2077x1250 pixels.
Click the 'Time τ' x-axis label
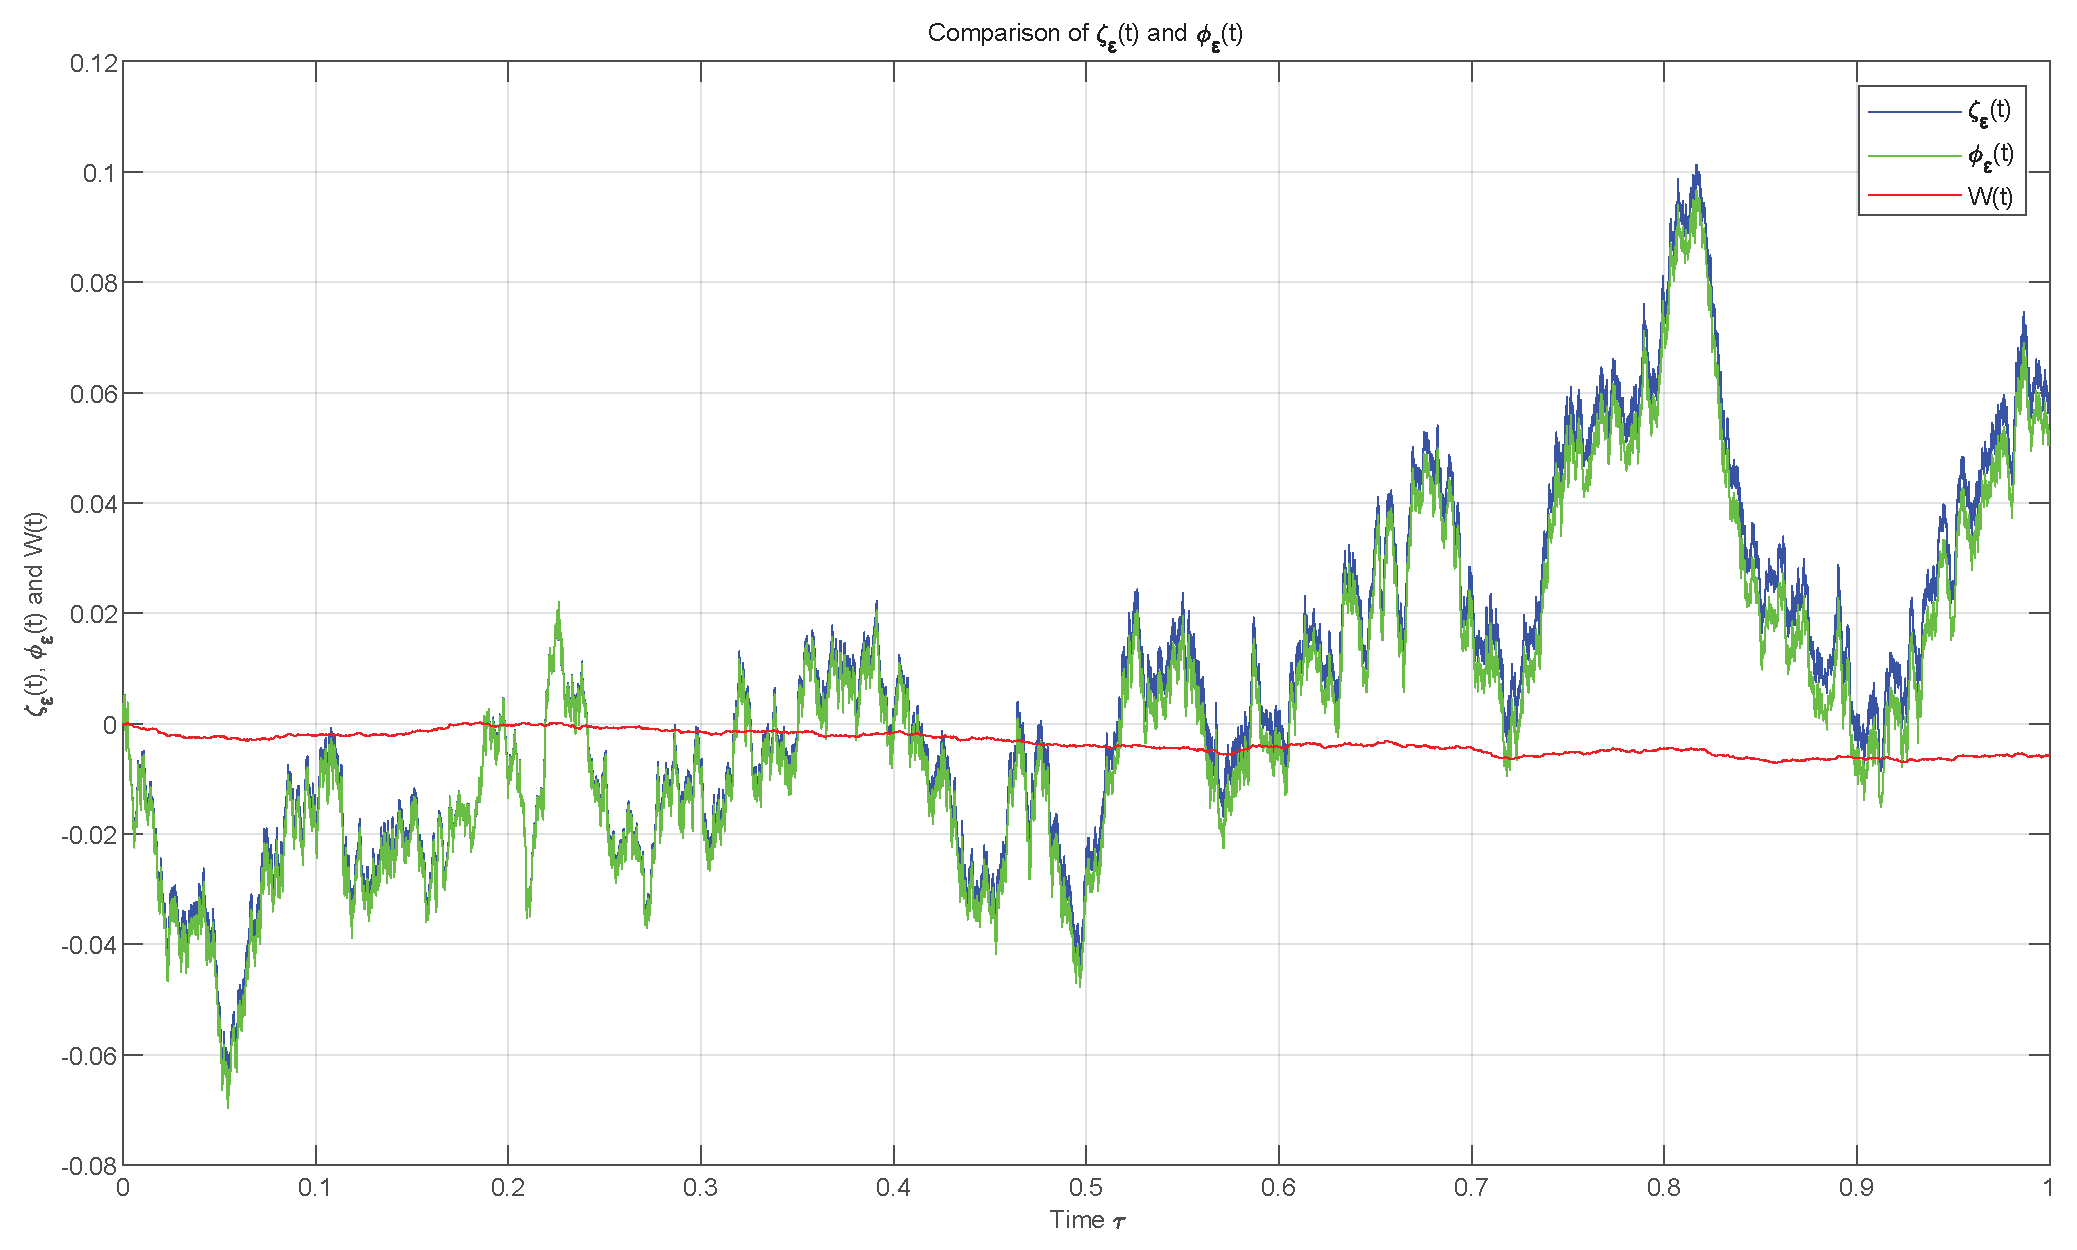tap(1087, 1220)
